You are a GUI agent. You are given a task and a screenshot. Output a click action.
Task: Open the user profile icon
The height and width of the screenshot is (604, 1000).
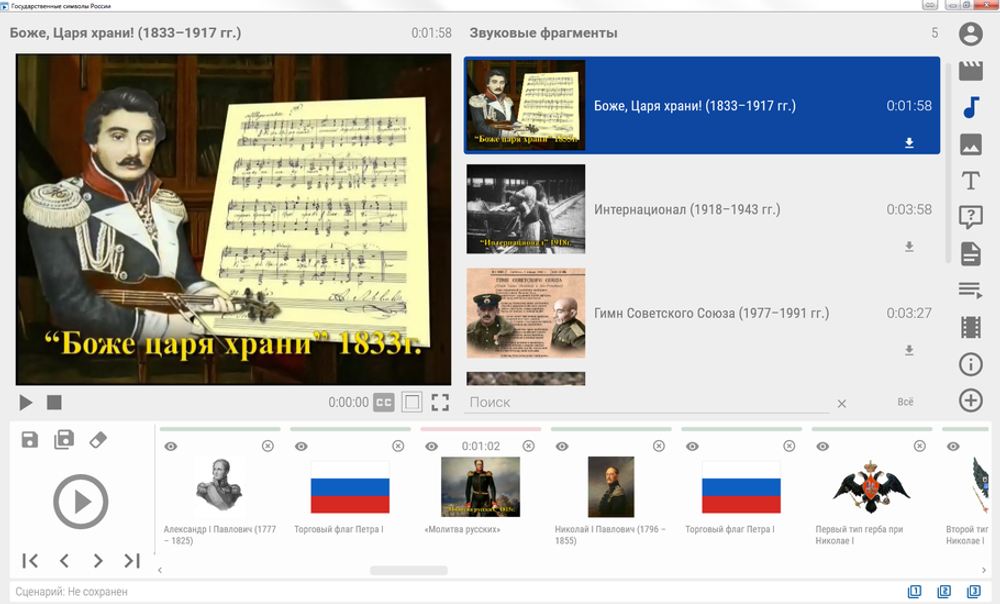[x=970, y=34]
